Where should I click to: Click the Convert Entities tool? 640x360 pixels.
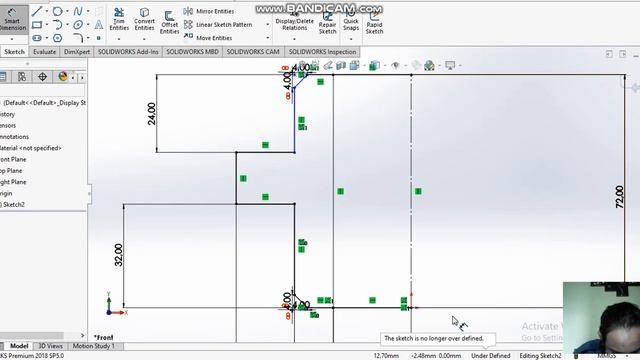click(x=144, y=20)
